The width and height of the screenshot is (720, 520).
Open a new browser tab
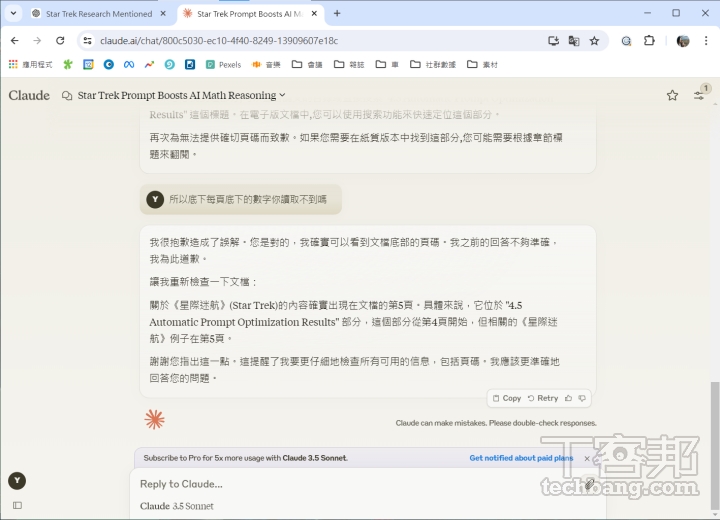[x=337, y=14]
